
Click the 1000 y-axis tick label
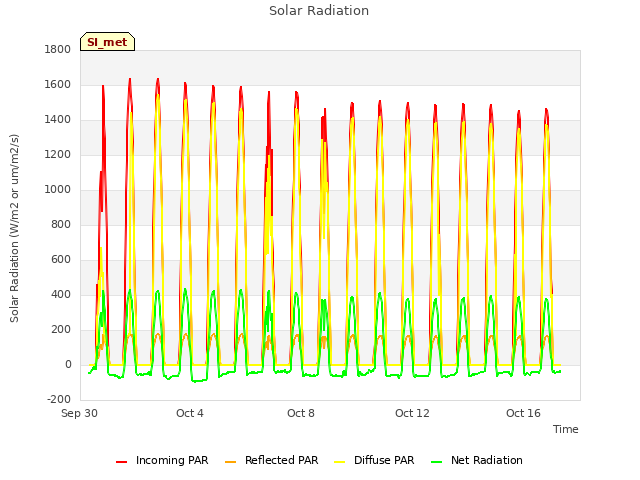[x=58, y=189]
